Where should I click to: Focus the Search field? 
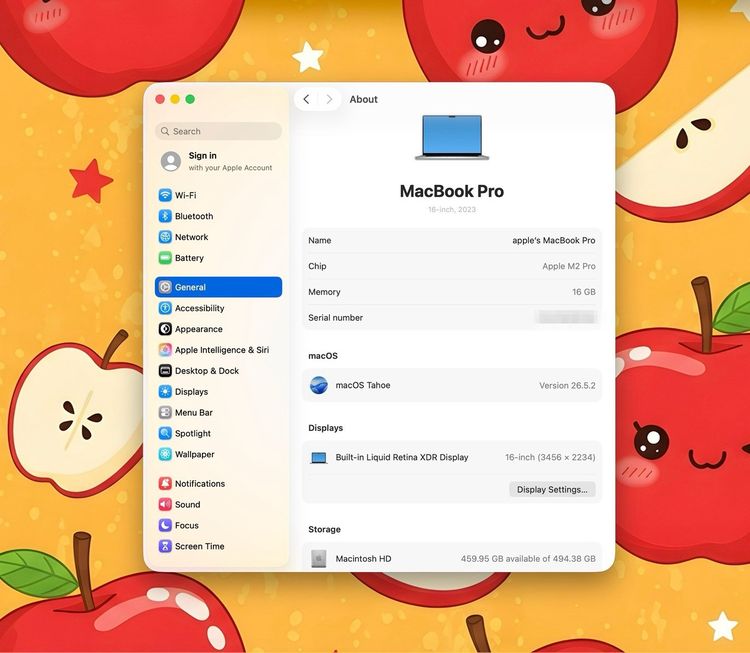pyautogui.click(x=219, y=131)
